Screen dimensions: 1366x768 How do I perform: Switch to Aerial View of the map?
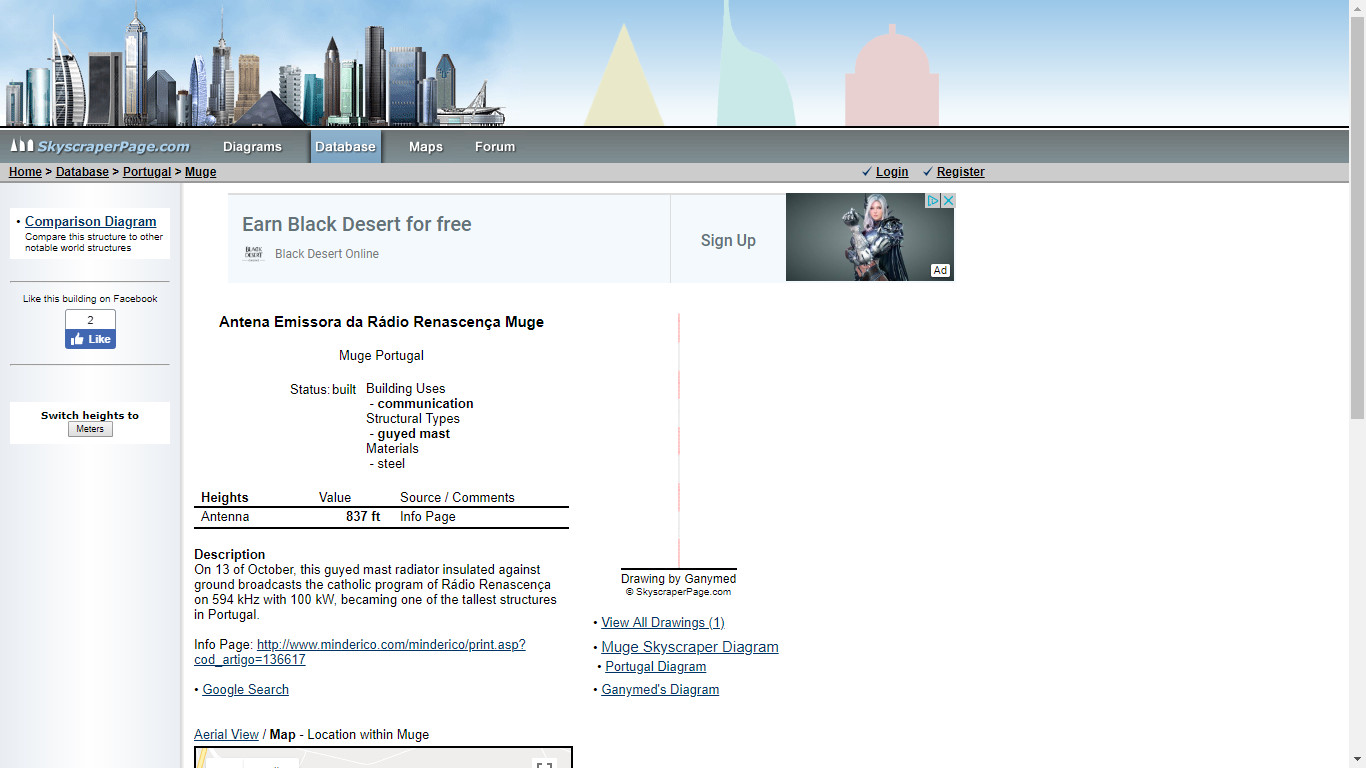point(226,735)
